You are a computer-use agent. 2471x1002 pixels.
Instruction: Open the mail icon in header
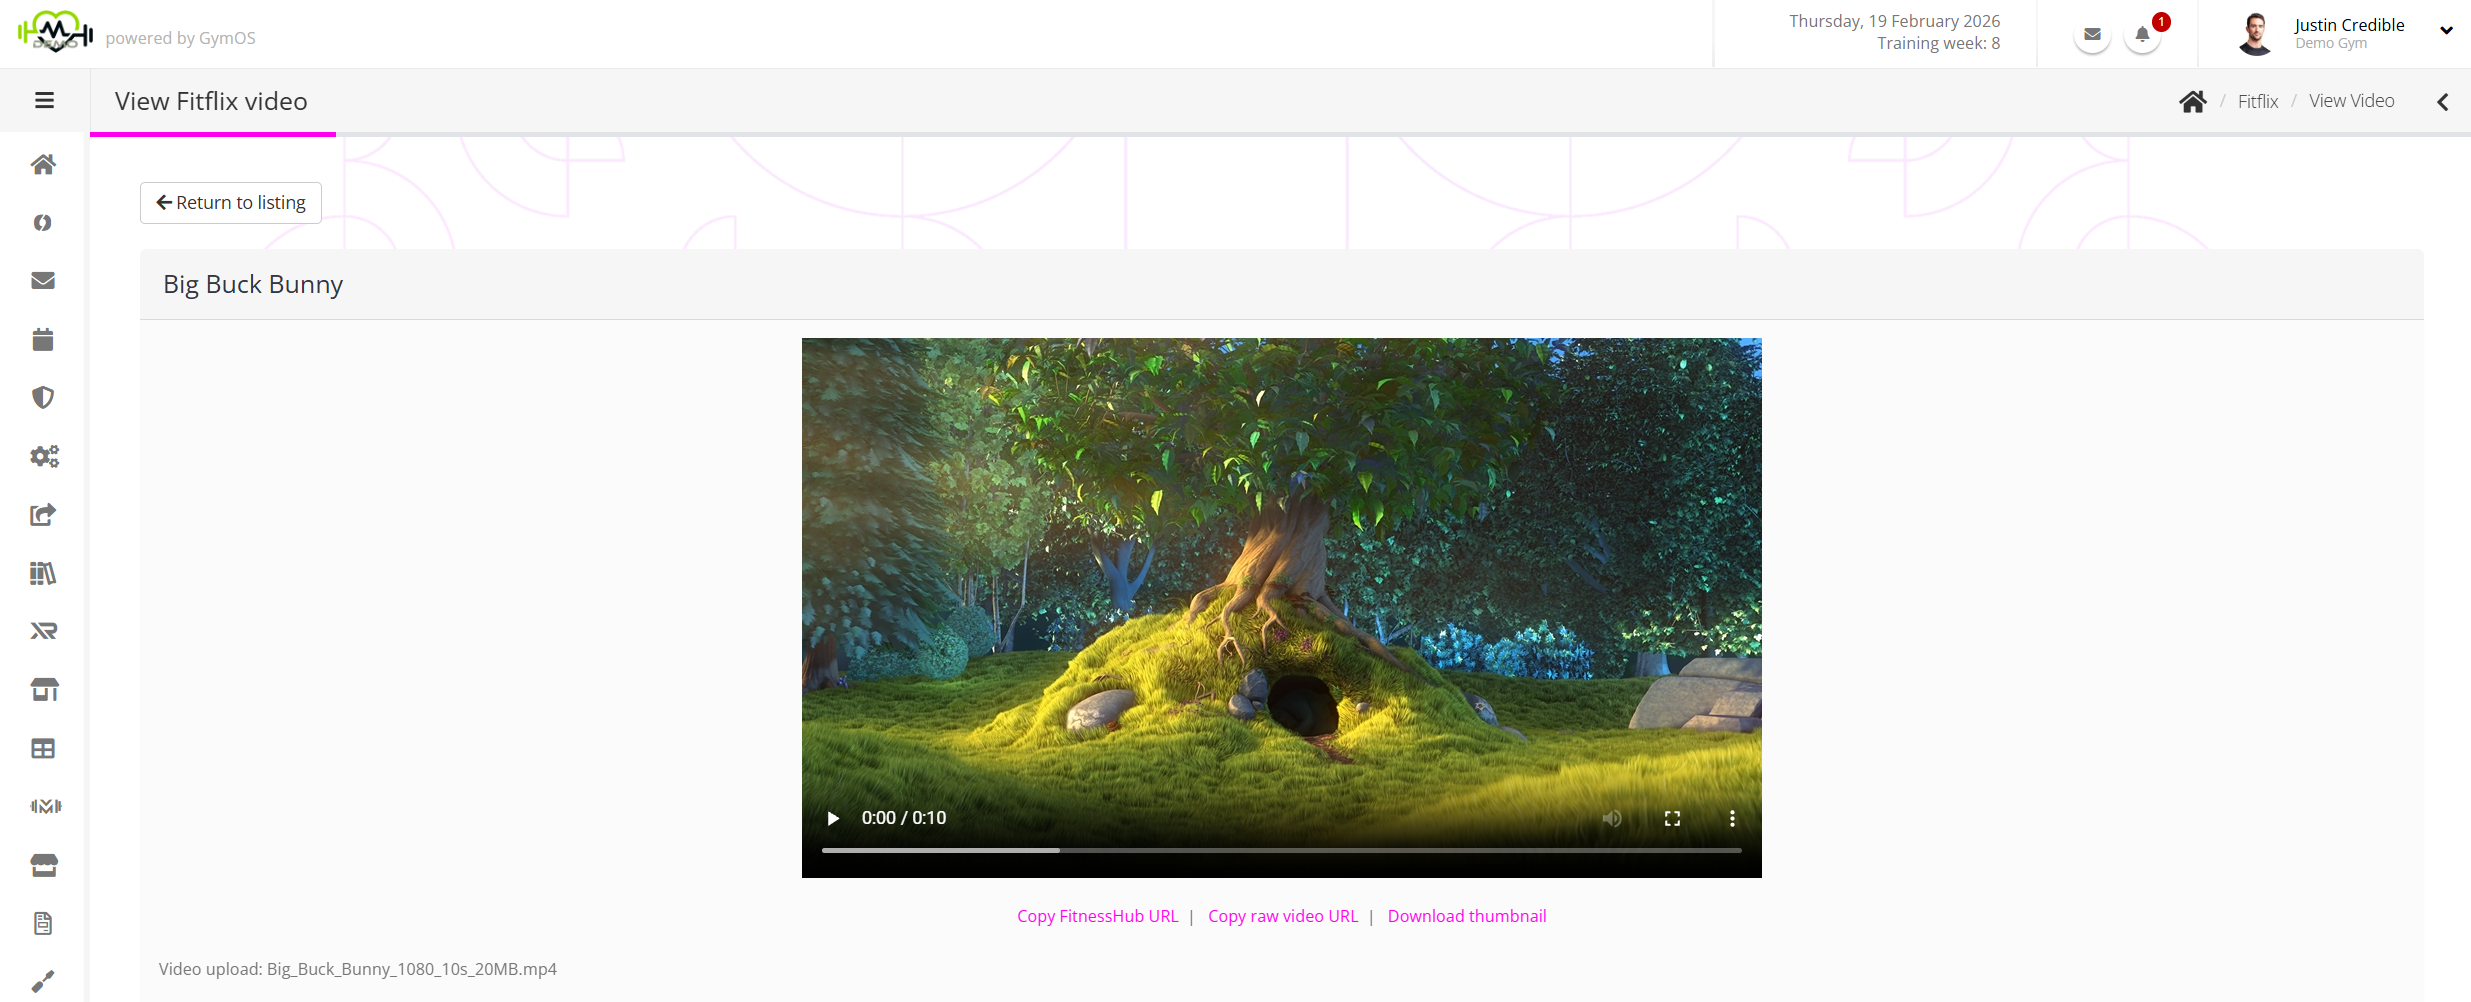tap(2092, 35)
